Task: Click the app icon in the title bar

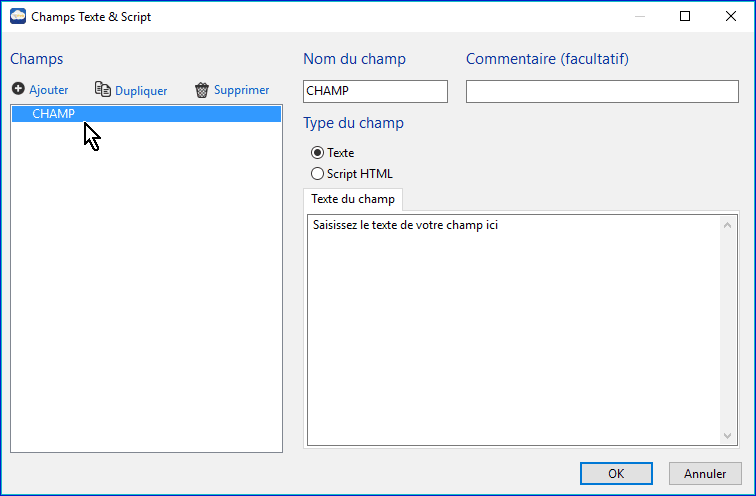Action: 17,17
